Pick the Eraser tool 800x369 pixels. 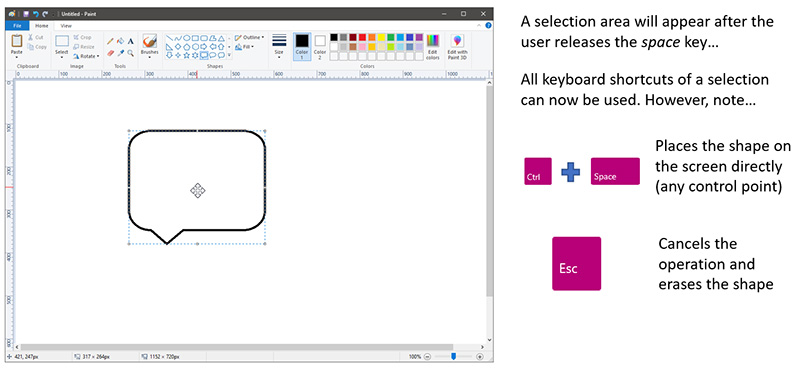point(110,53)
